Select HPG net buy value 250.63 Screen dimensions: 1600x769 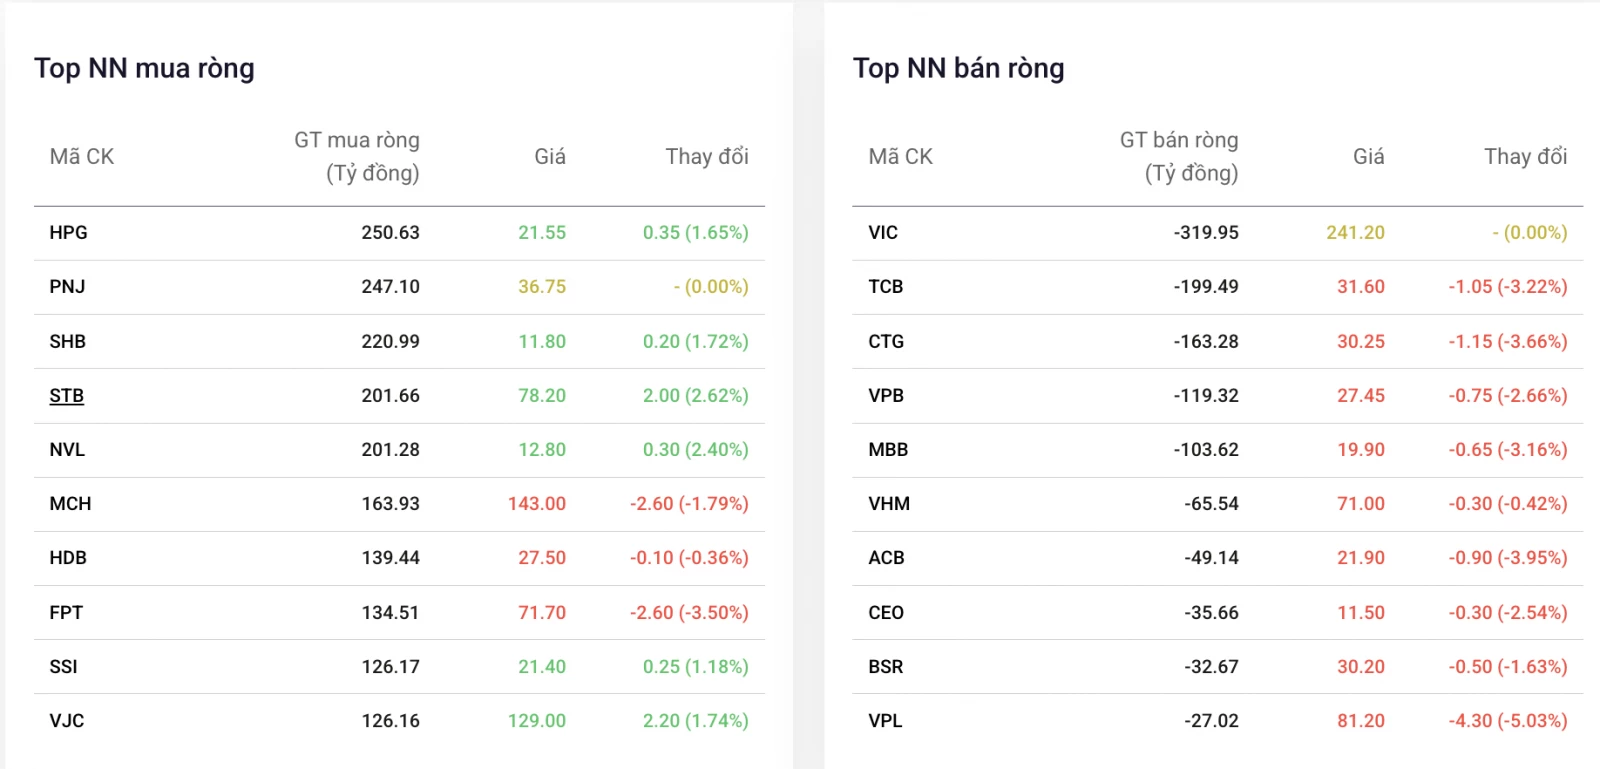(391, 233)
